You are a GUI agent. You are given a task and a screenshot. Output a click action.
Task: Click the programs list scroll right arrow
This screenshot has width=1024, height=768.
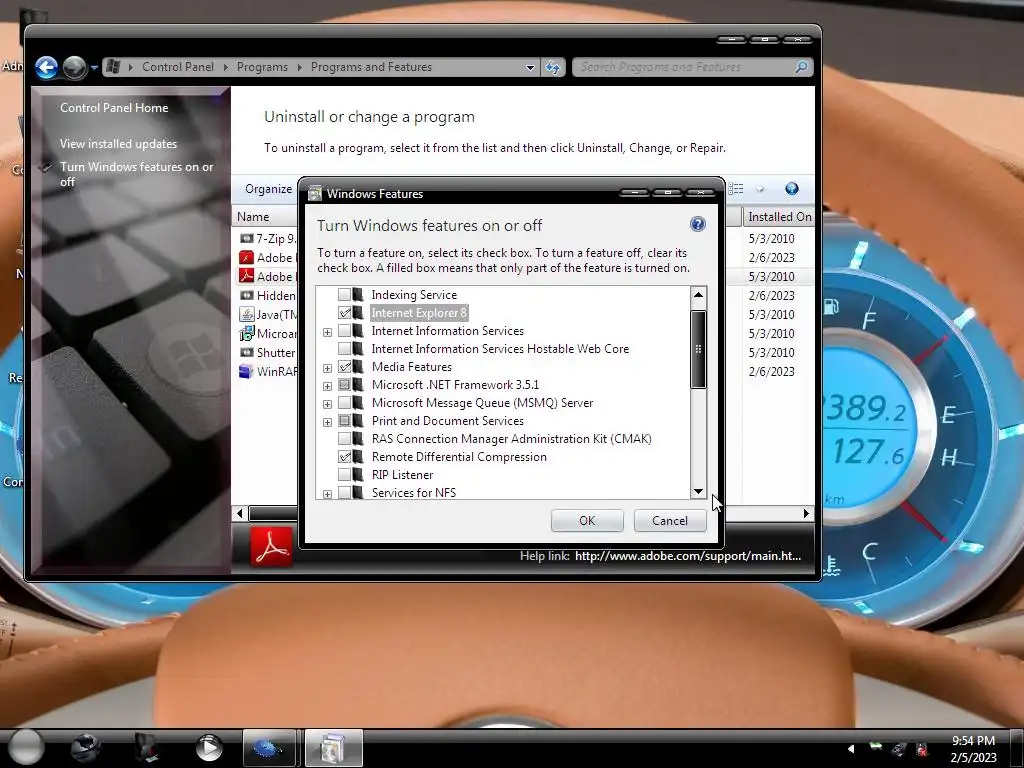[806, 513]
